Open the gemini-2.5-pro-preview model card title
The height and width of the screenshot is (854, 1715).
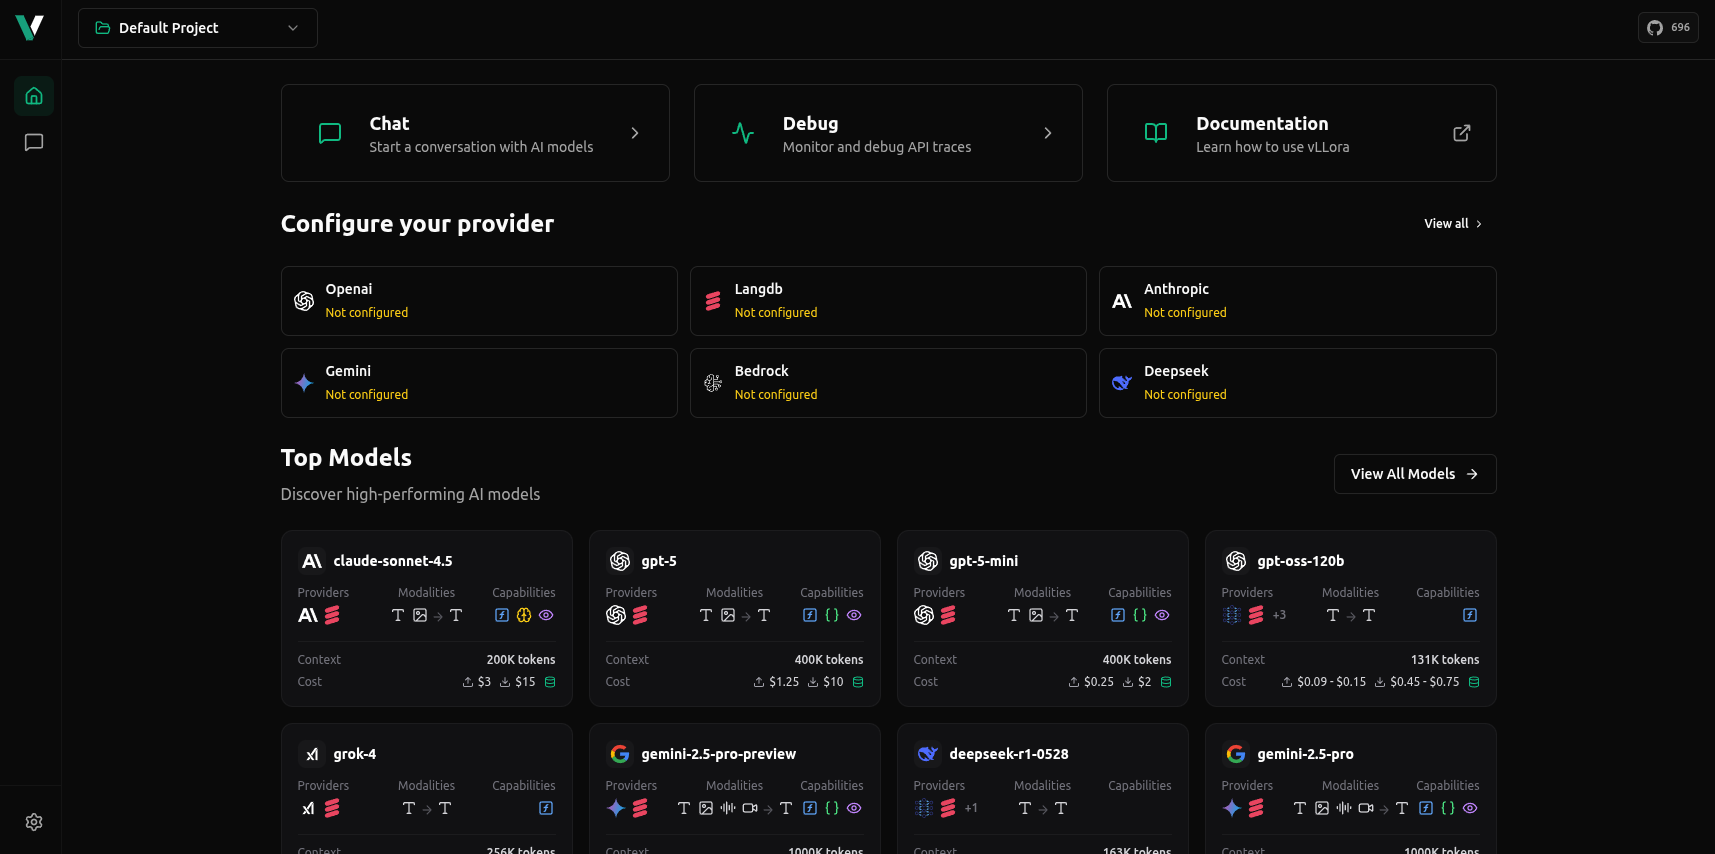coord(719,754)
